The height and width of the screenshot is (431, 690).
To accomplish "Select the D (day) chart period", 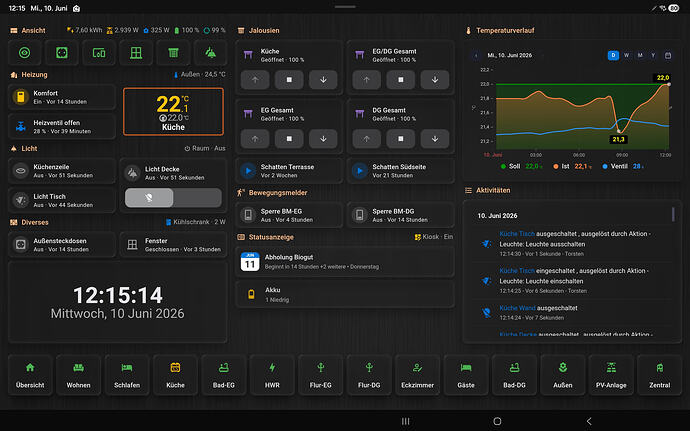I will 613,55.
